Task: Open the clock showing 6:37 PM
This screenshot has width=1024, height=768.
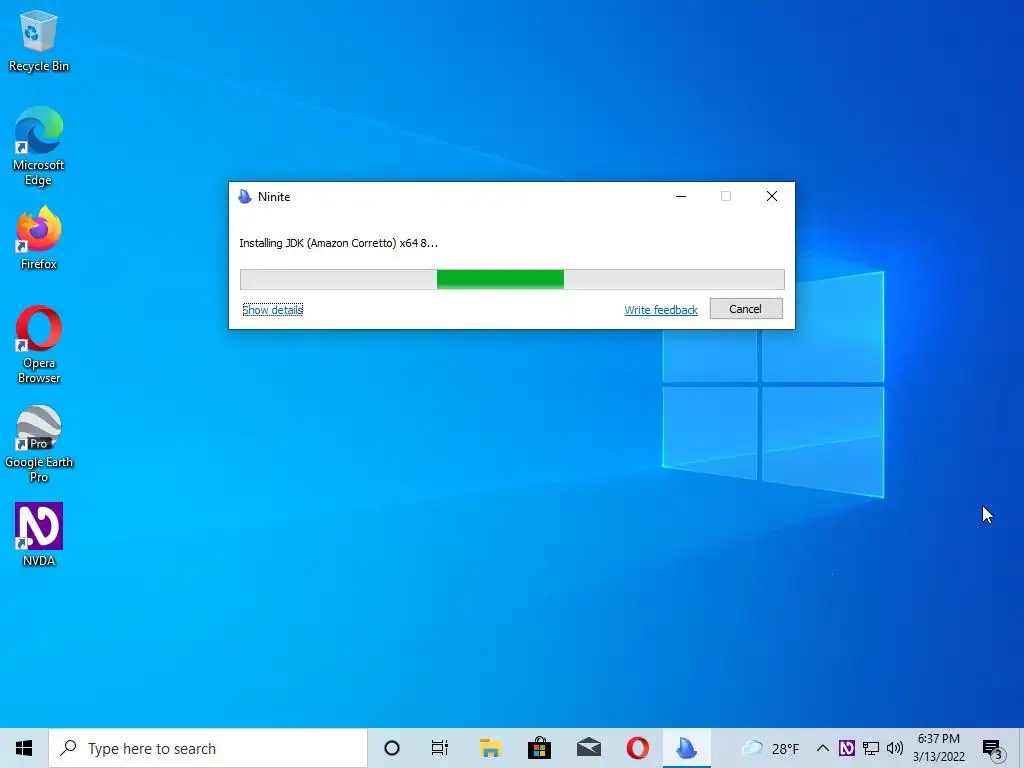Action: click(x=938, y=748)
